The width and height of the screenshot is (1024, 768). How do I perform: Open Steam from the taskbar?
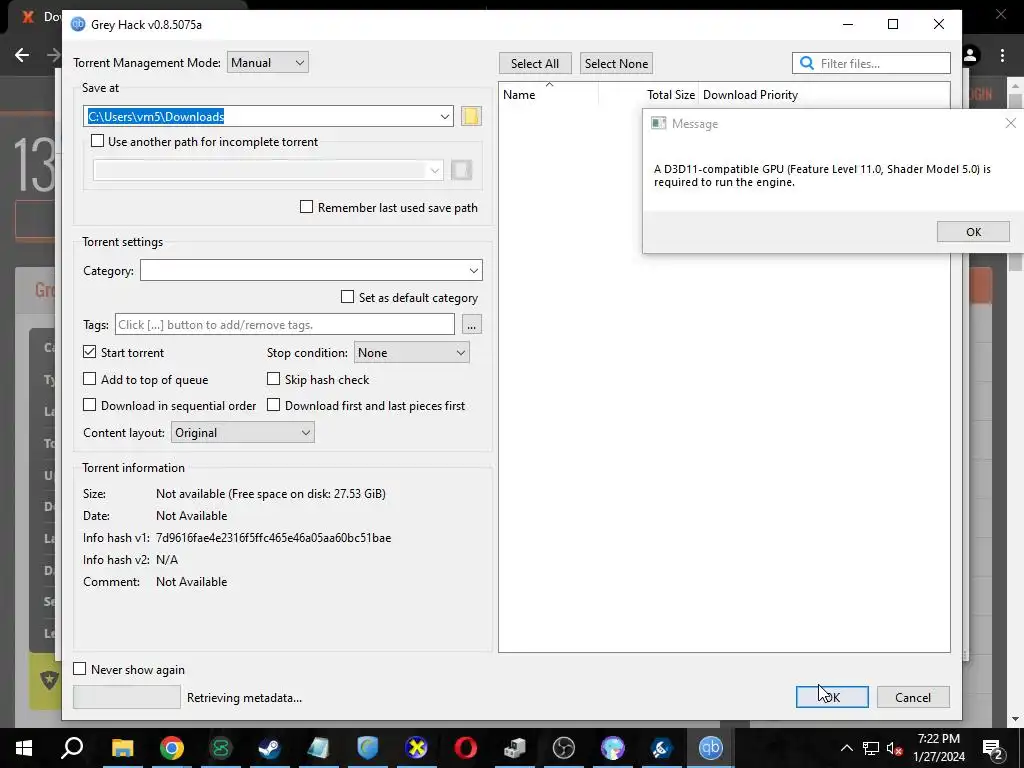269,748
